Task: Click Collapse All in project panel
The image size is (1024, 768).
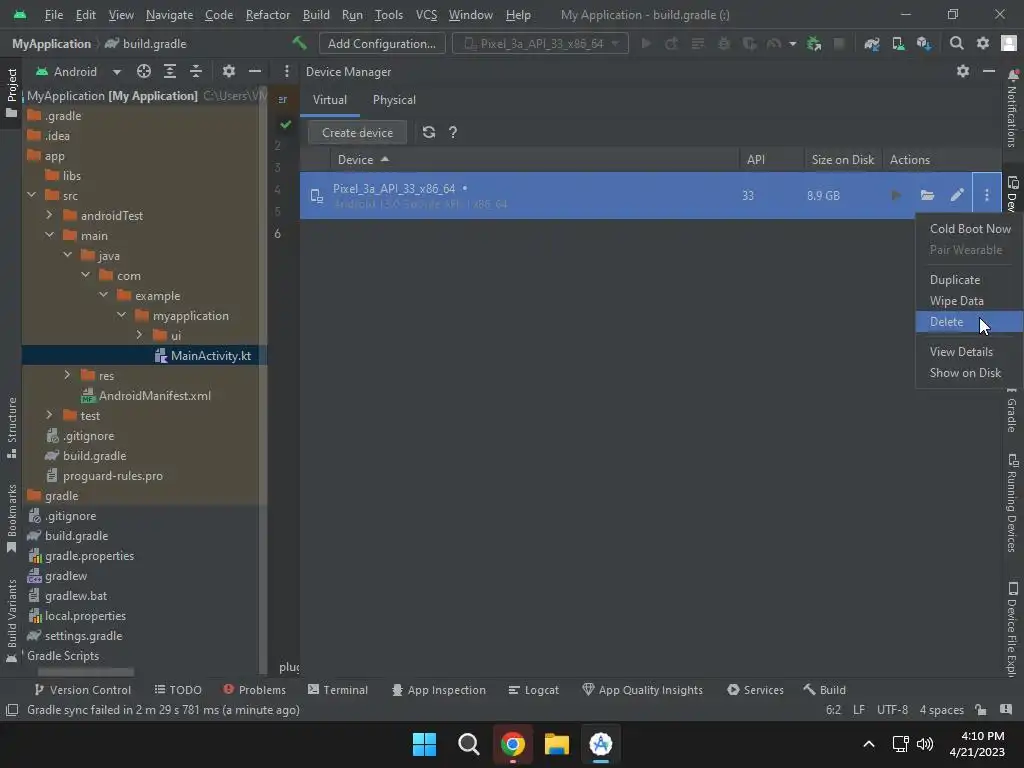Action: coord(196,71)
